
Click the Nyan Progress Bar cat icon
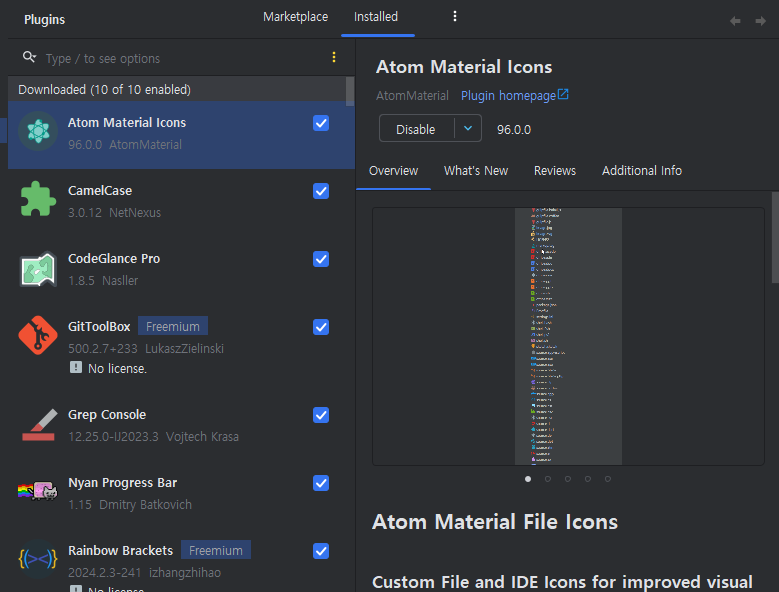point(38,491)
